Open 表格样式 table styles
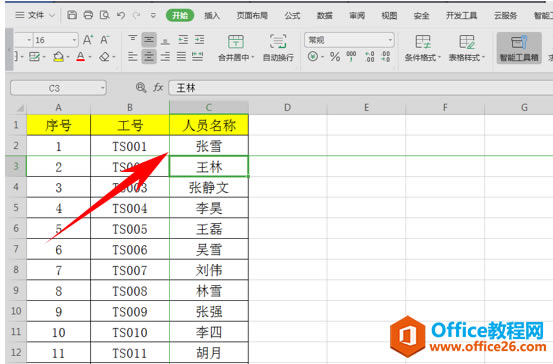 pyautogui.click(x=467, y=48)
